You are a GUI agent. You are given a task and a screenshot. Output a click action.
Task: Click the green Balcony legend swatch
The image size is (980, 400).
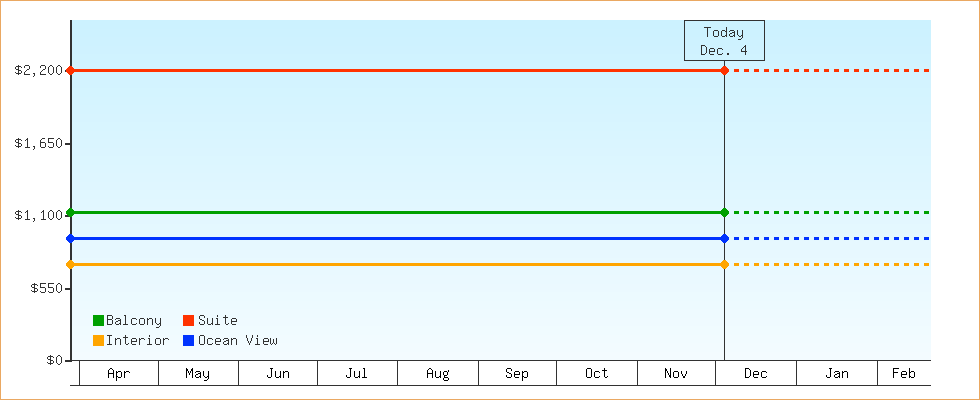(x=98, y=320)
